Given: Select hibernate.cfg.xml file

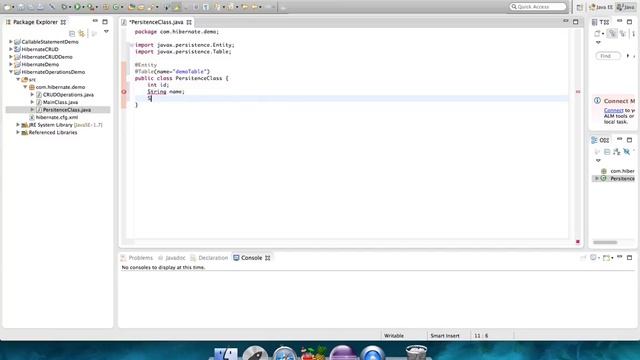Looking at the screenshot, I should [57, 117].
